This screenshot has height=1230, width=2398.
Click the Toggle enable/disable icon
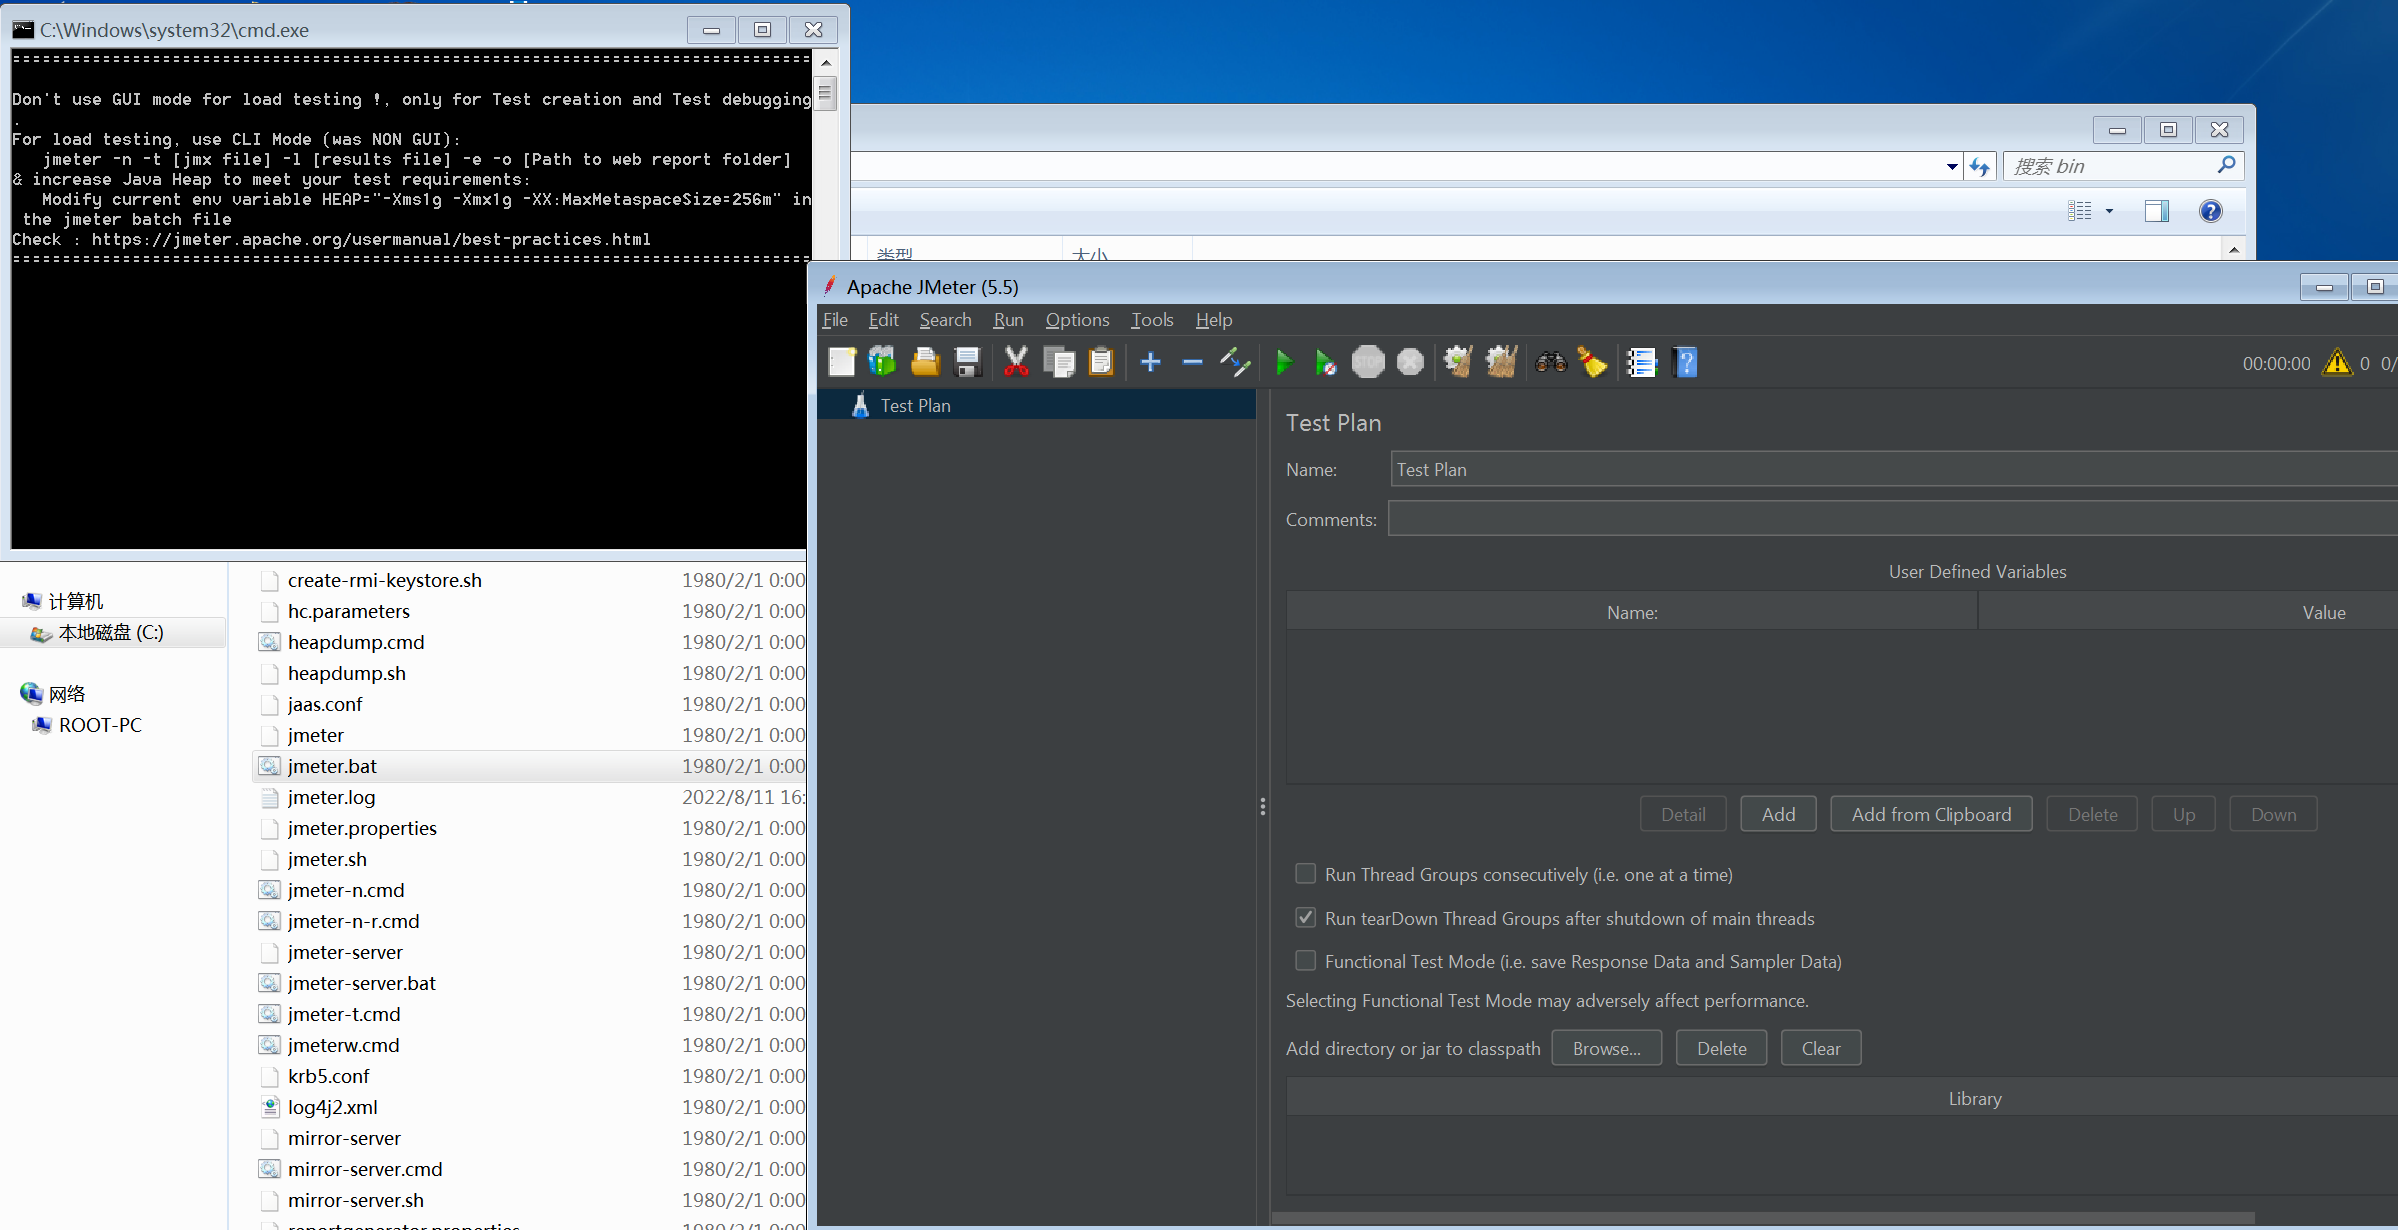pos(1235,362)
